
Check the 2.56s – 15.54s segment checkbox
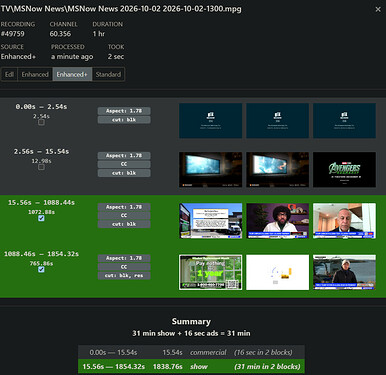pyautogui.click(x=41, y=167)
